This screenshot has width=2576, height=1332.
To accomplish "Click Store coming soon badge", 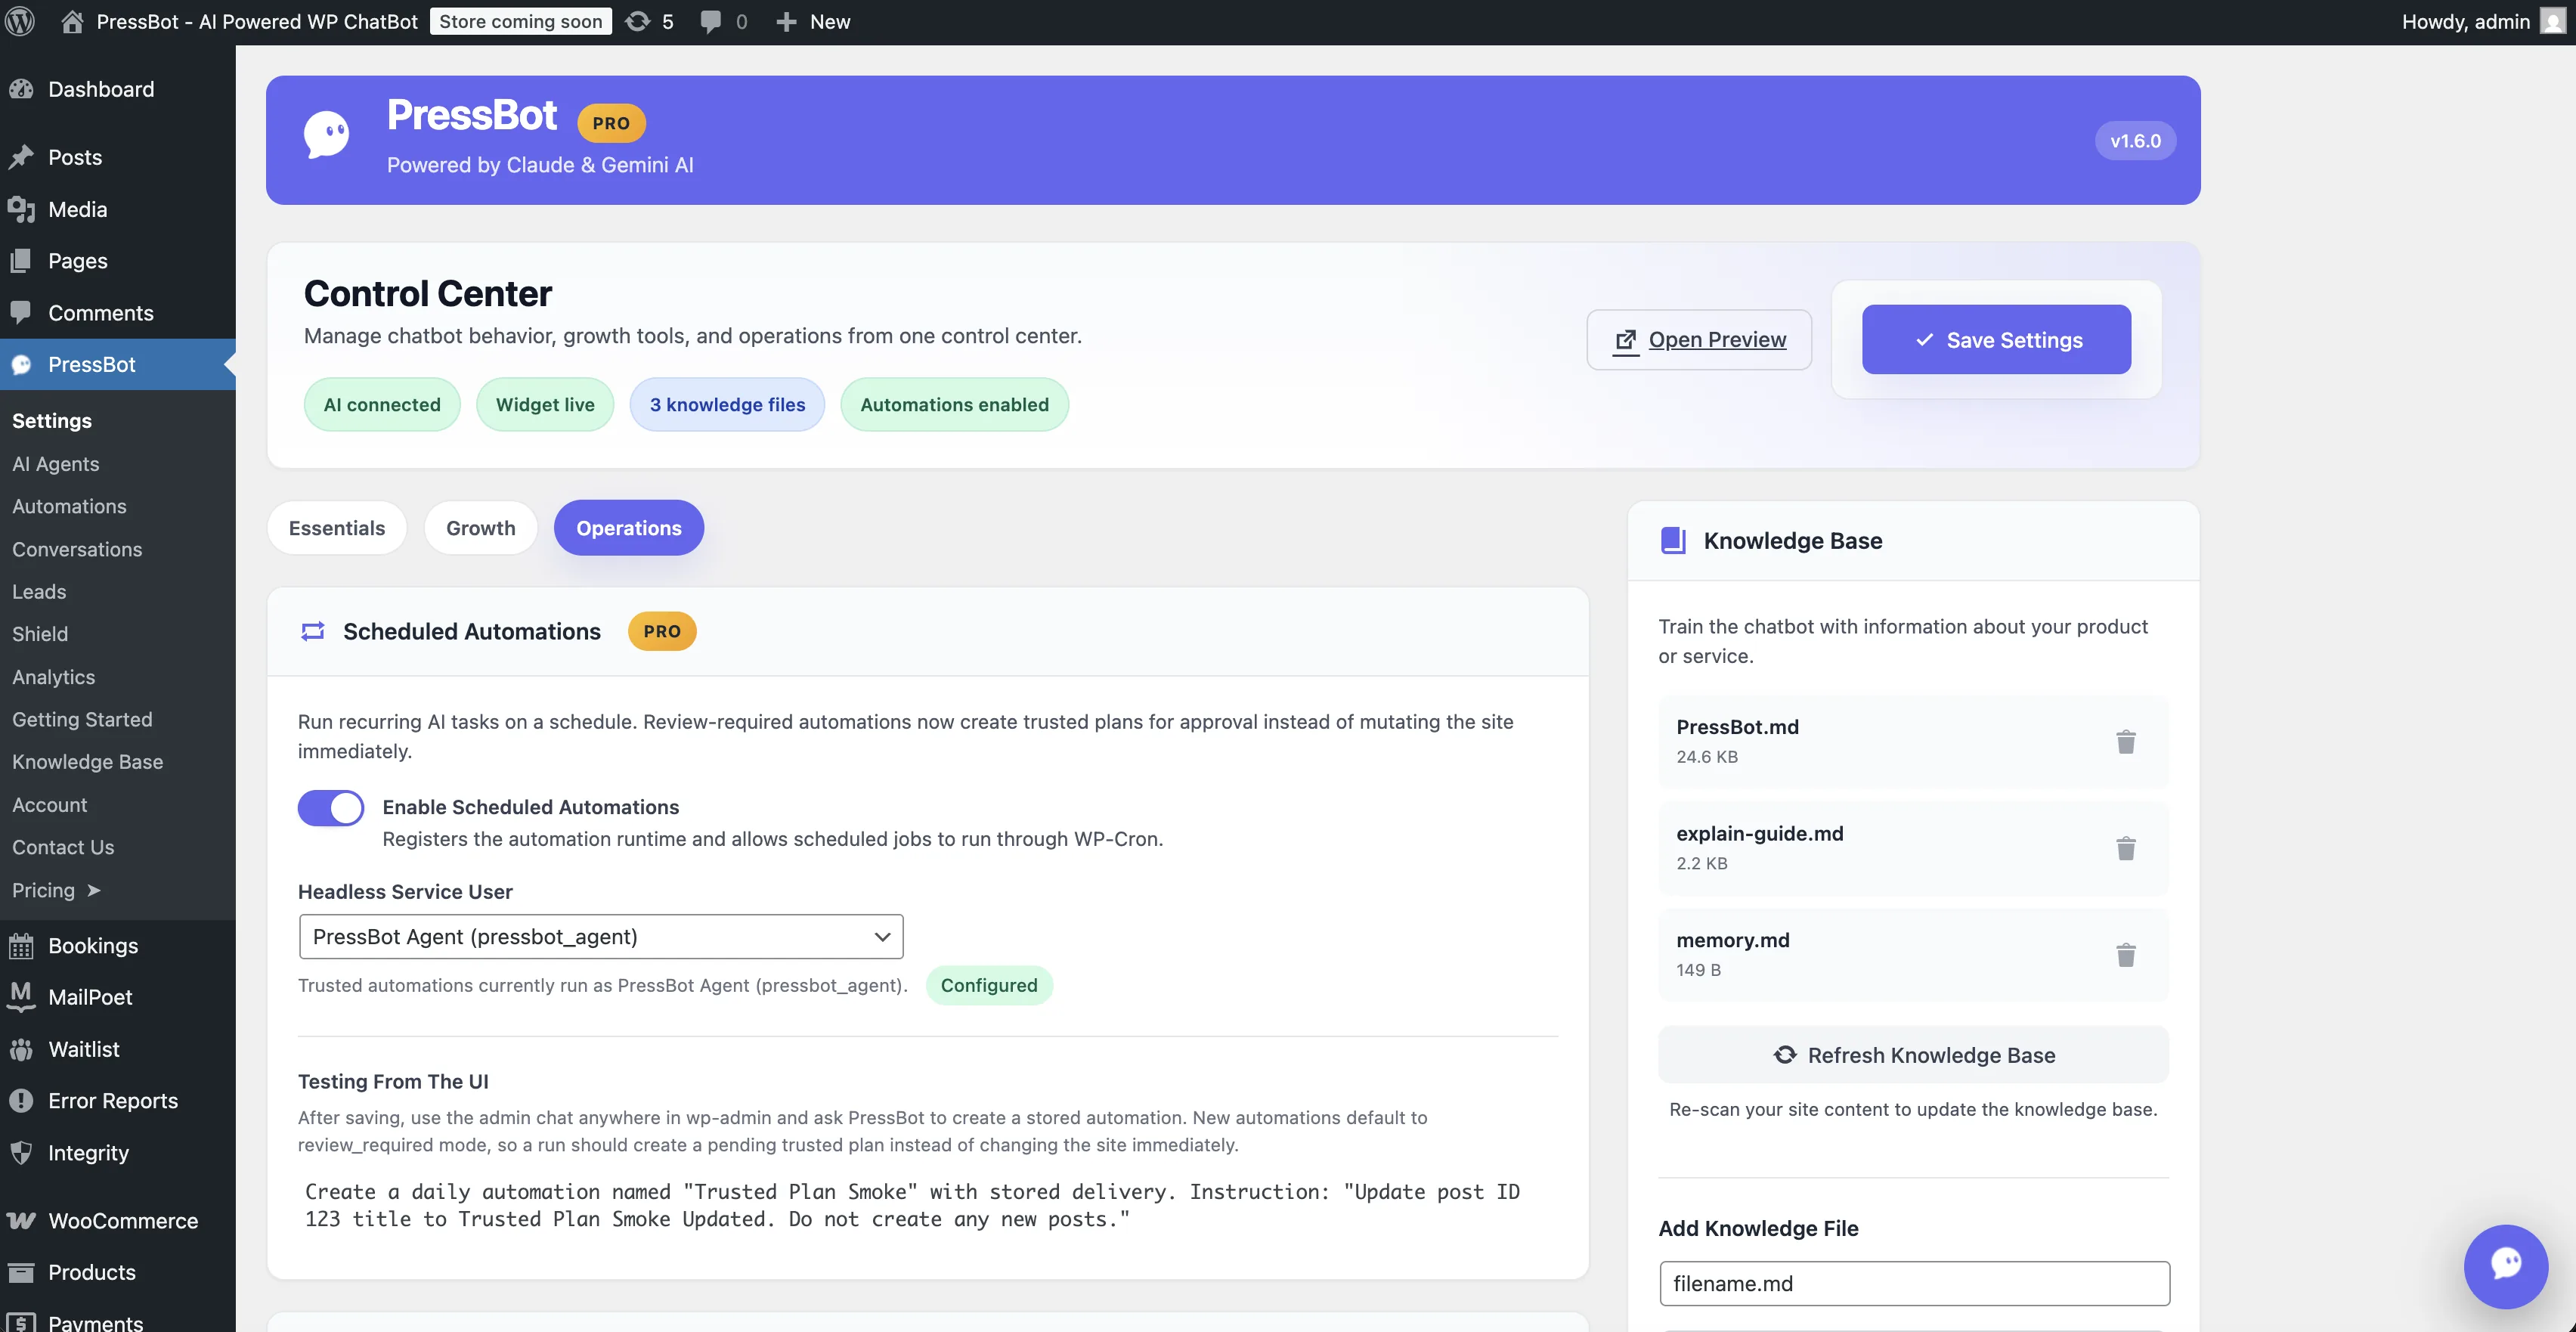I will pyautogui.click(x=521, y=21).
